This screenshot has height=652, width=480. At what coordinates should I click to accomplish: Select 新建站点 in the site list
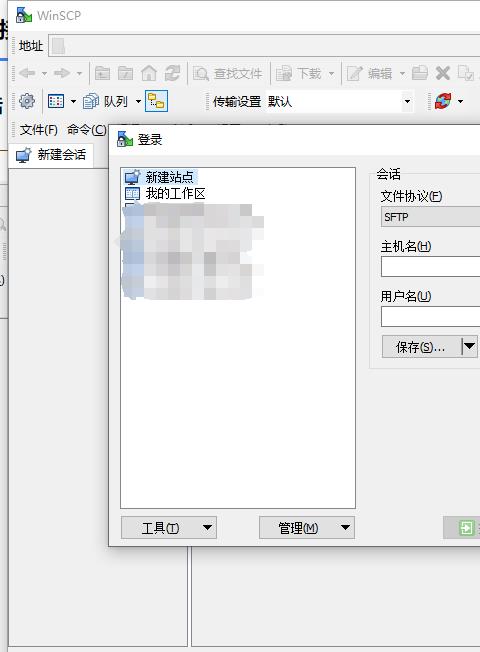(161, 178)
